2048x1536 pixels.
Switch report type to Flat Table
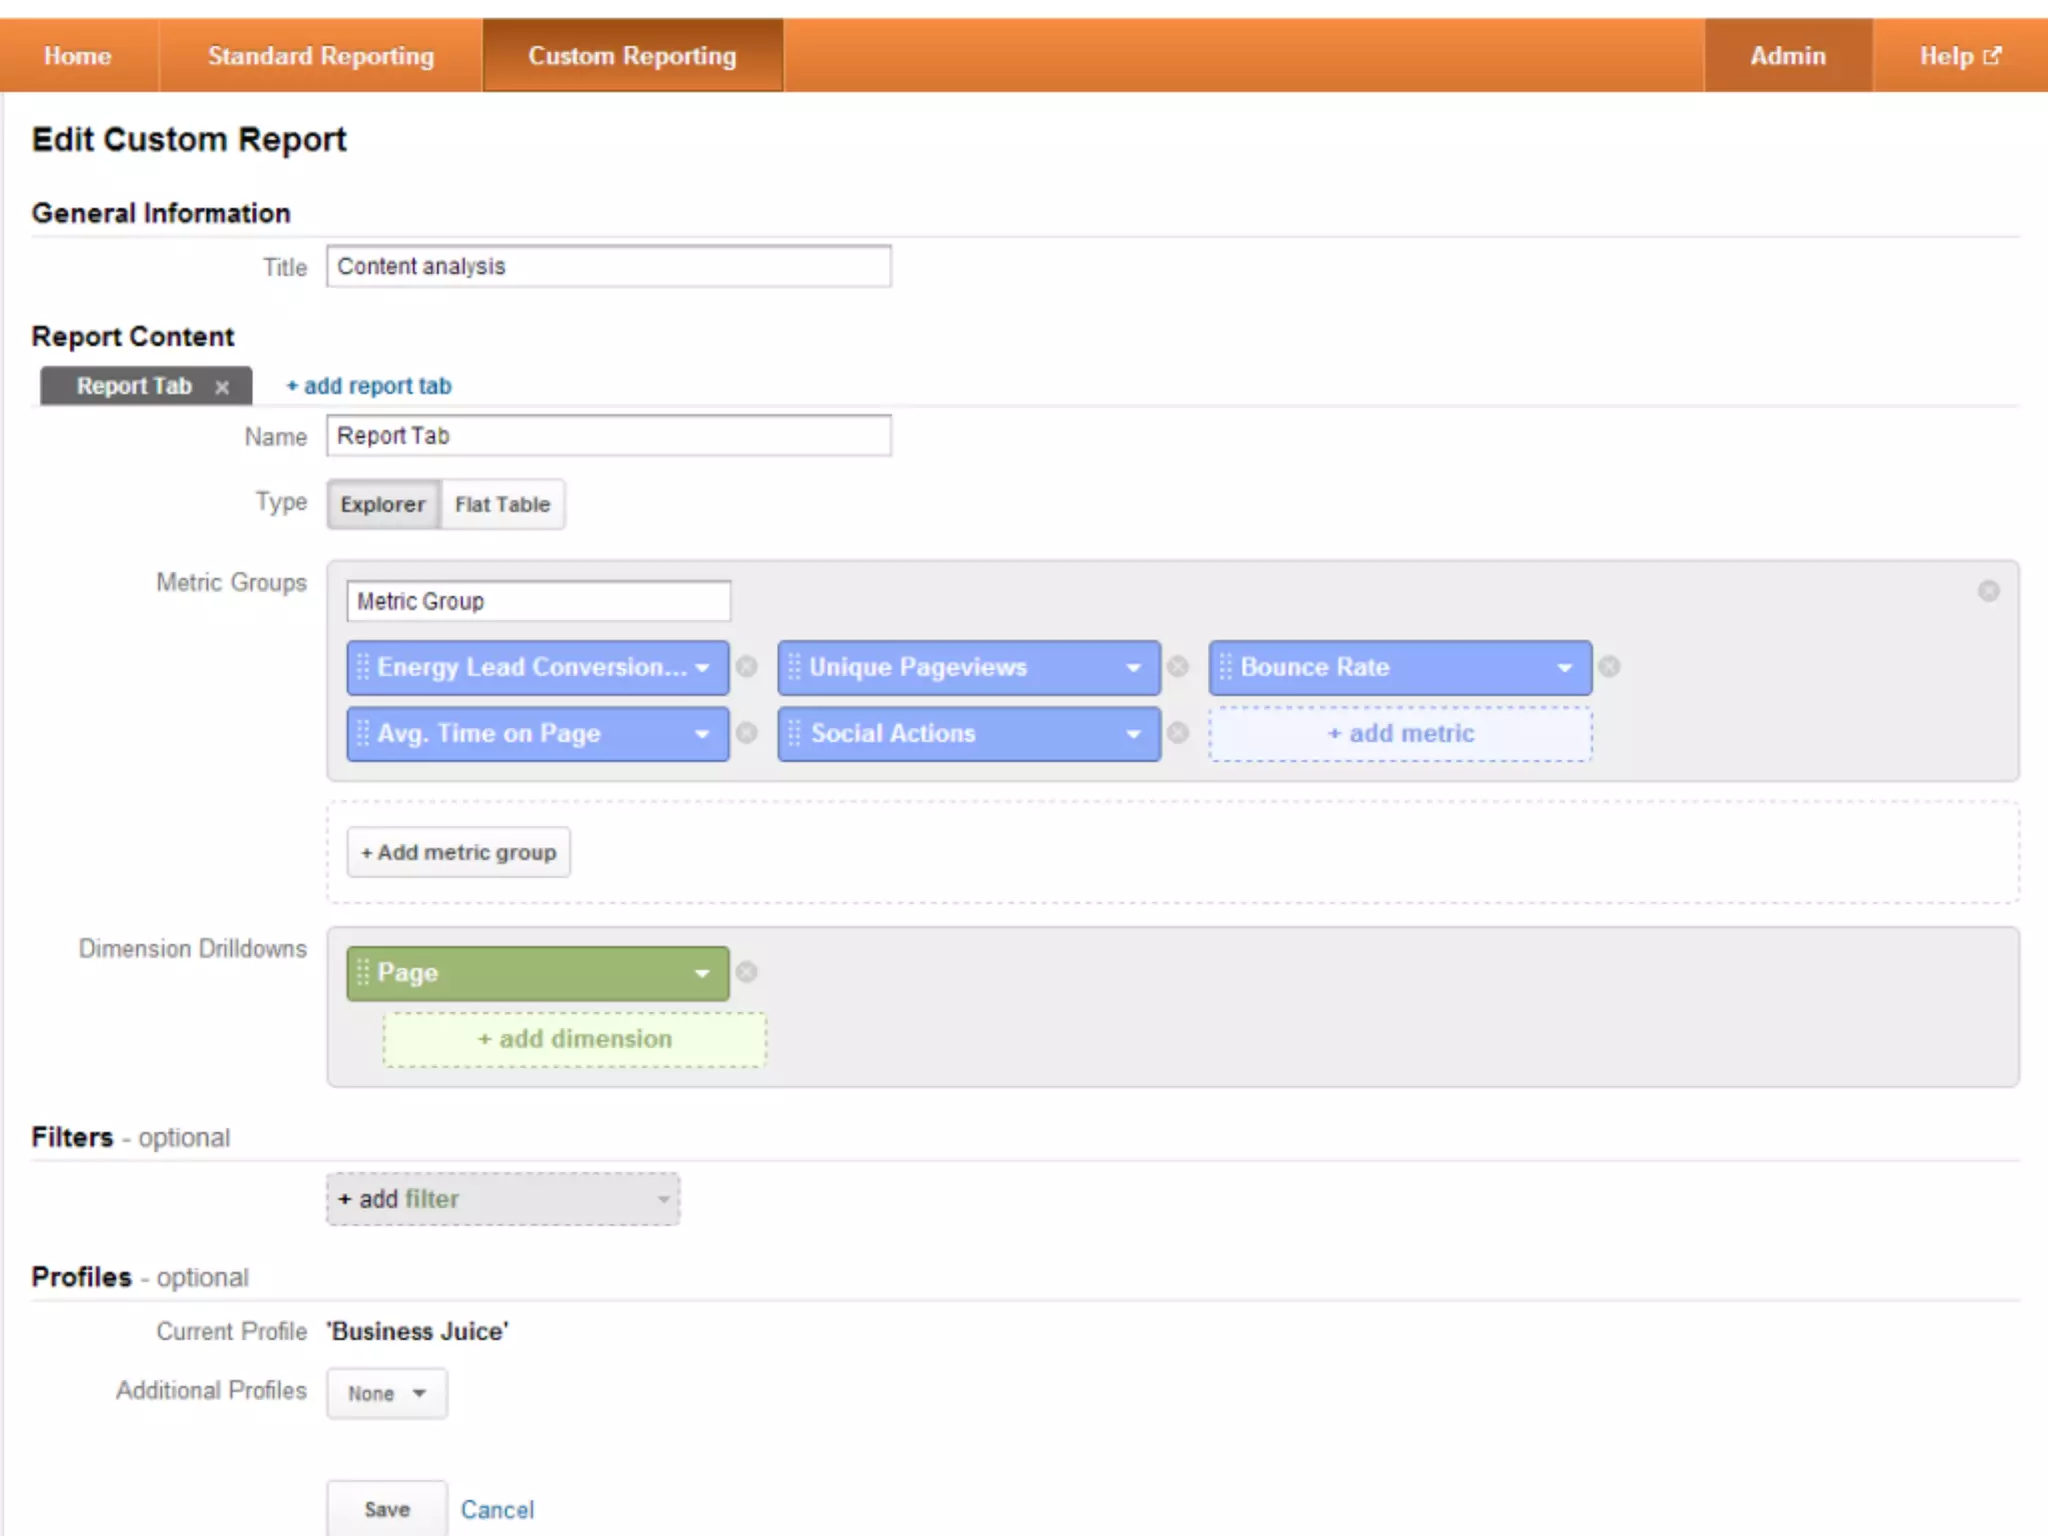(502, 504)
